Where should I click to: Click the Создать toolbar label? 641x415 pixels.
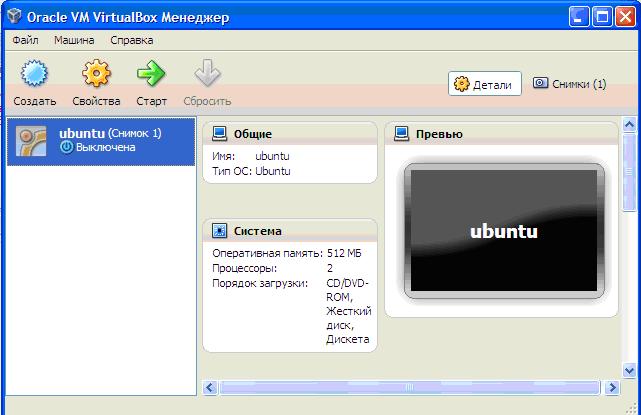[35, 101]
